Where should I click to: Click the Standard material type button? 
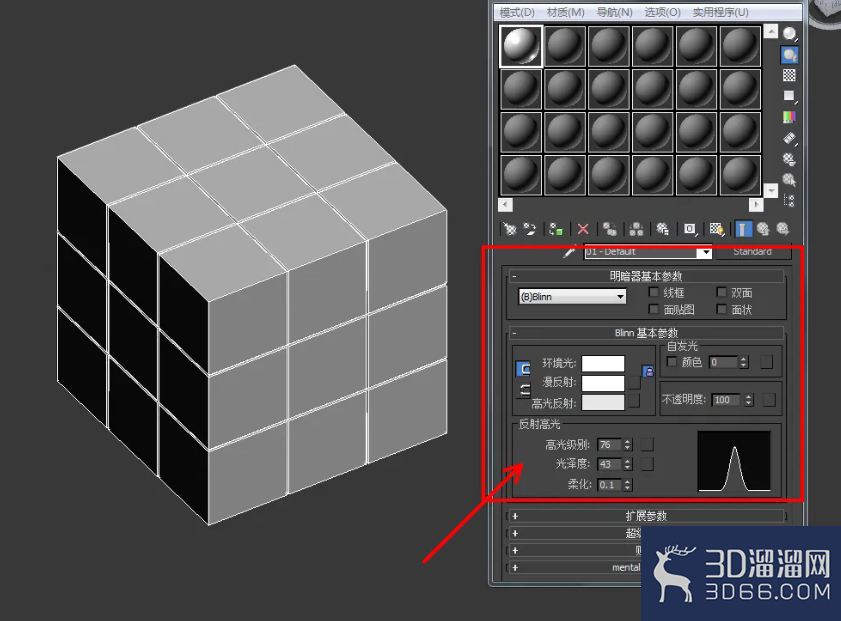pos(753,252)
